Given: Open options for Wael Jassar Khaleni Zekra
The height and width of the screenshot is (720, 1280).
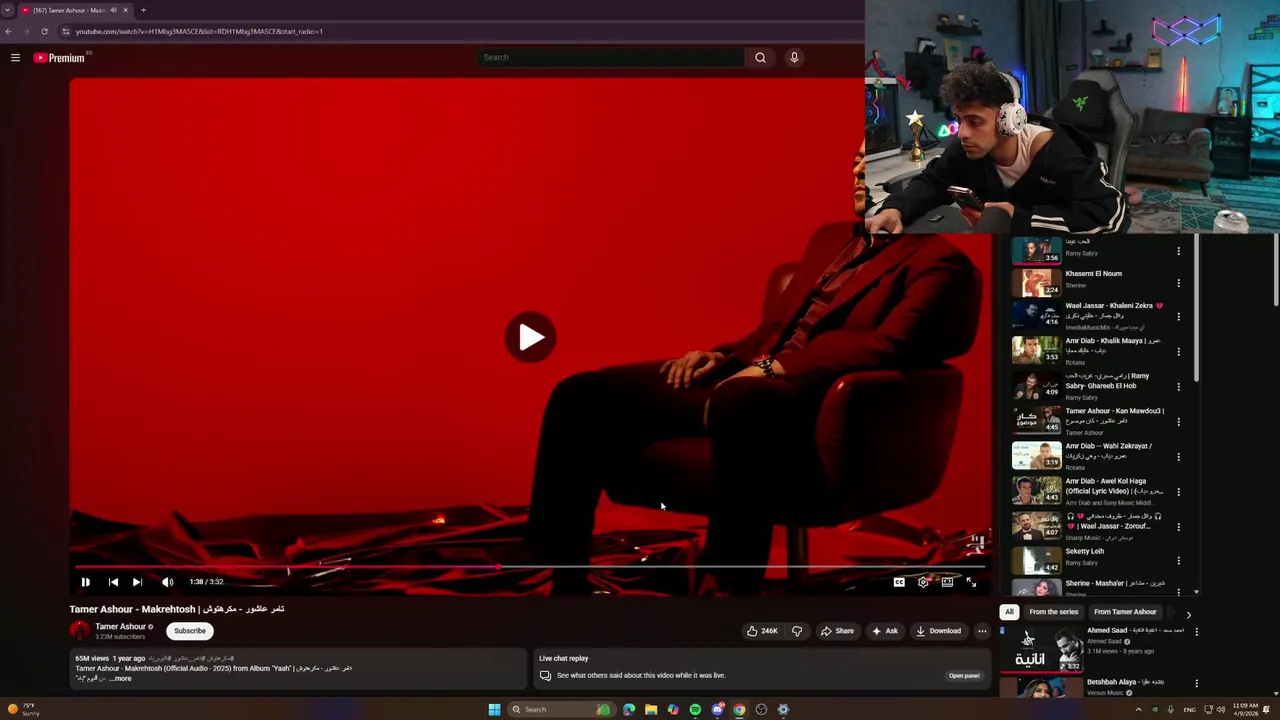Looking at the screenshot, I should 1179,317.
